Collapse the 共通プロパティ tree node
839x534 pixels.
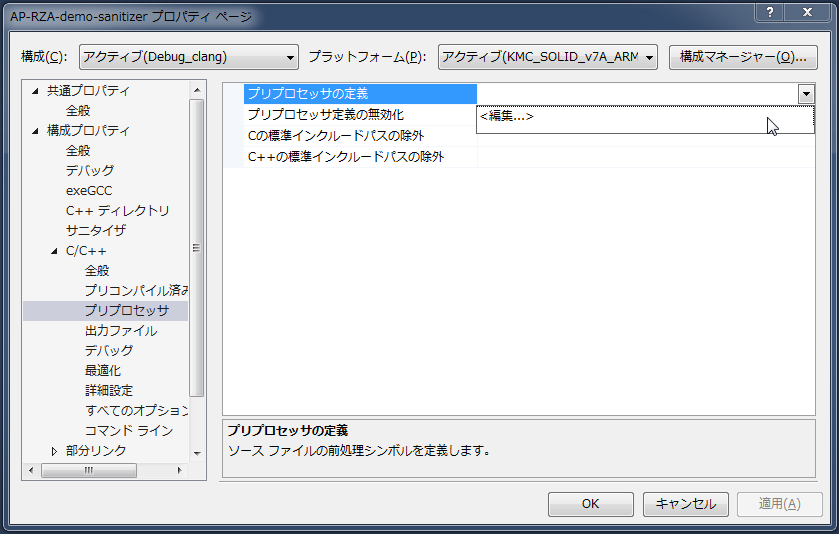pos(36,91)
